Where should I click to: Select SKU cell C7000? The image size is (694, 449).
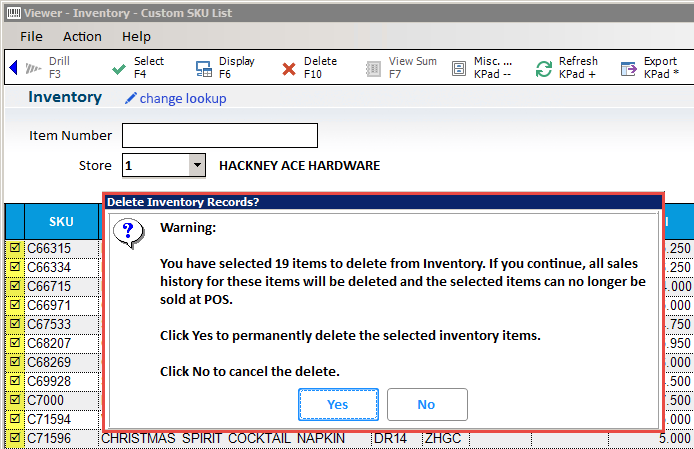click(x=62, y=401)
